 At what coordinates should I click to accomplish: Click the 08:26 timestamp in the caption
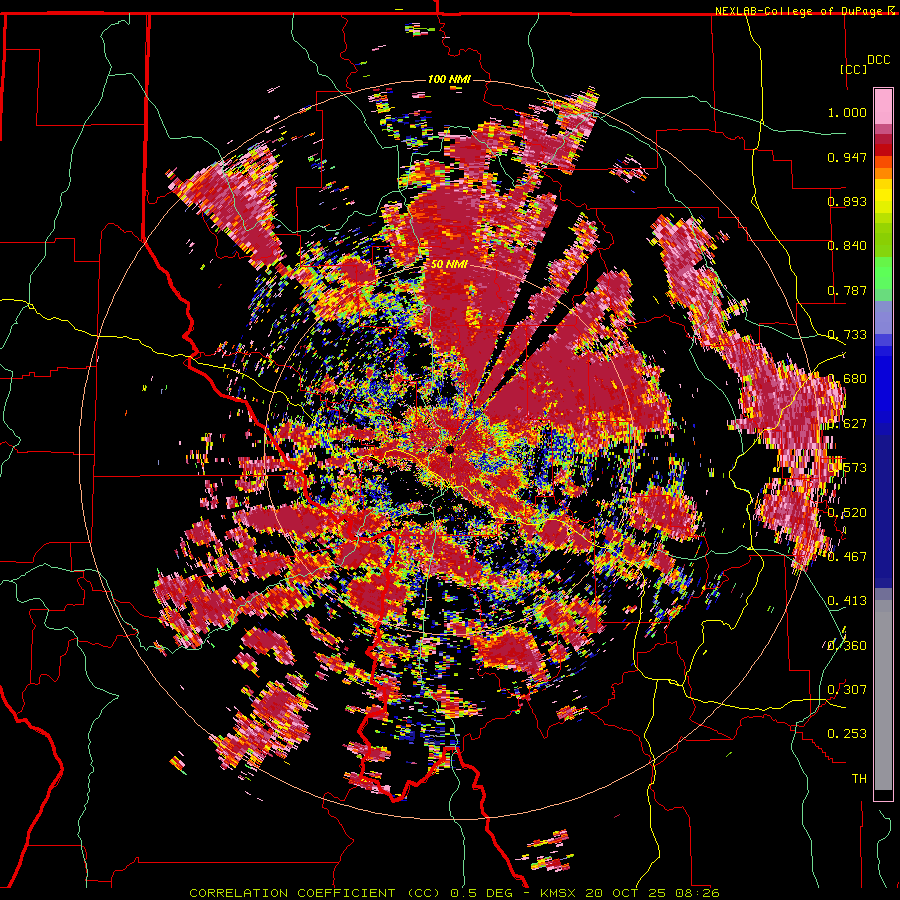(x=698, y=893)
